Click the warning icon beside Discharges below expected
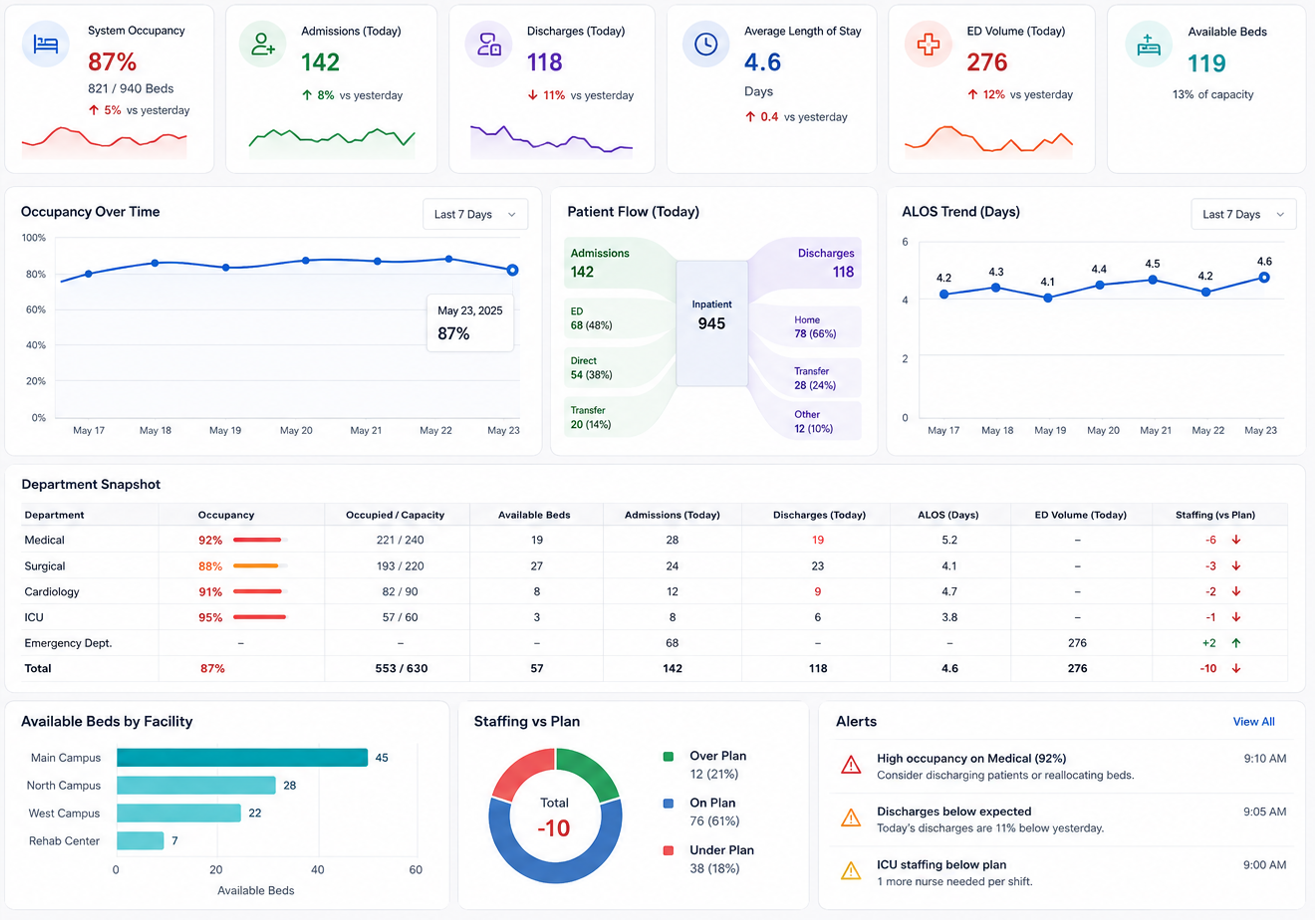Screen dimensions: 1315x920 pos(851,818)
